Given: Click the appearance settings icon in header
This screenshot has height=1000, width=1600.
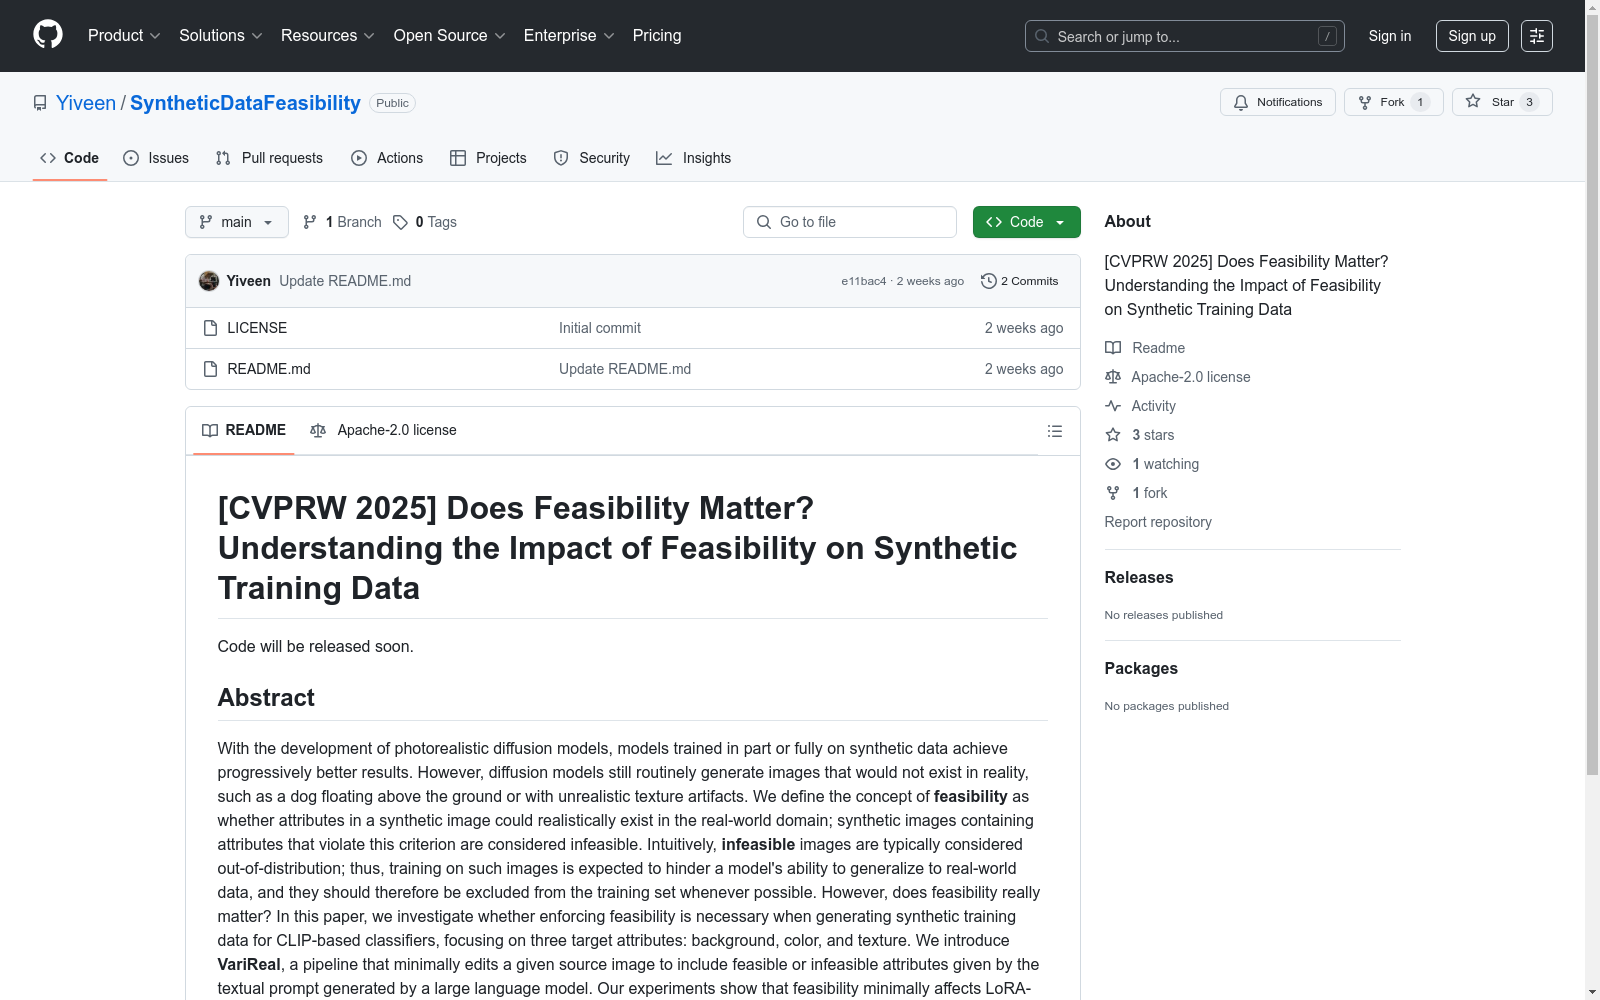Looking at the screenshot, I should coord(1537,36).
